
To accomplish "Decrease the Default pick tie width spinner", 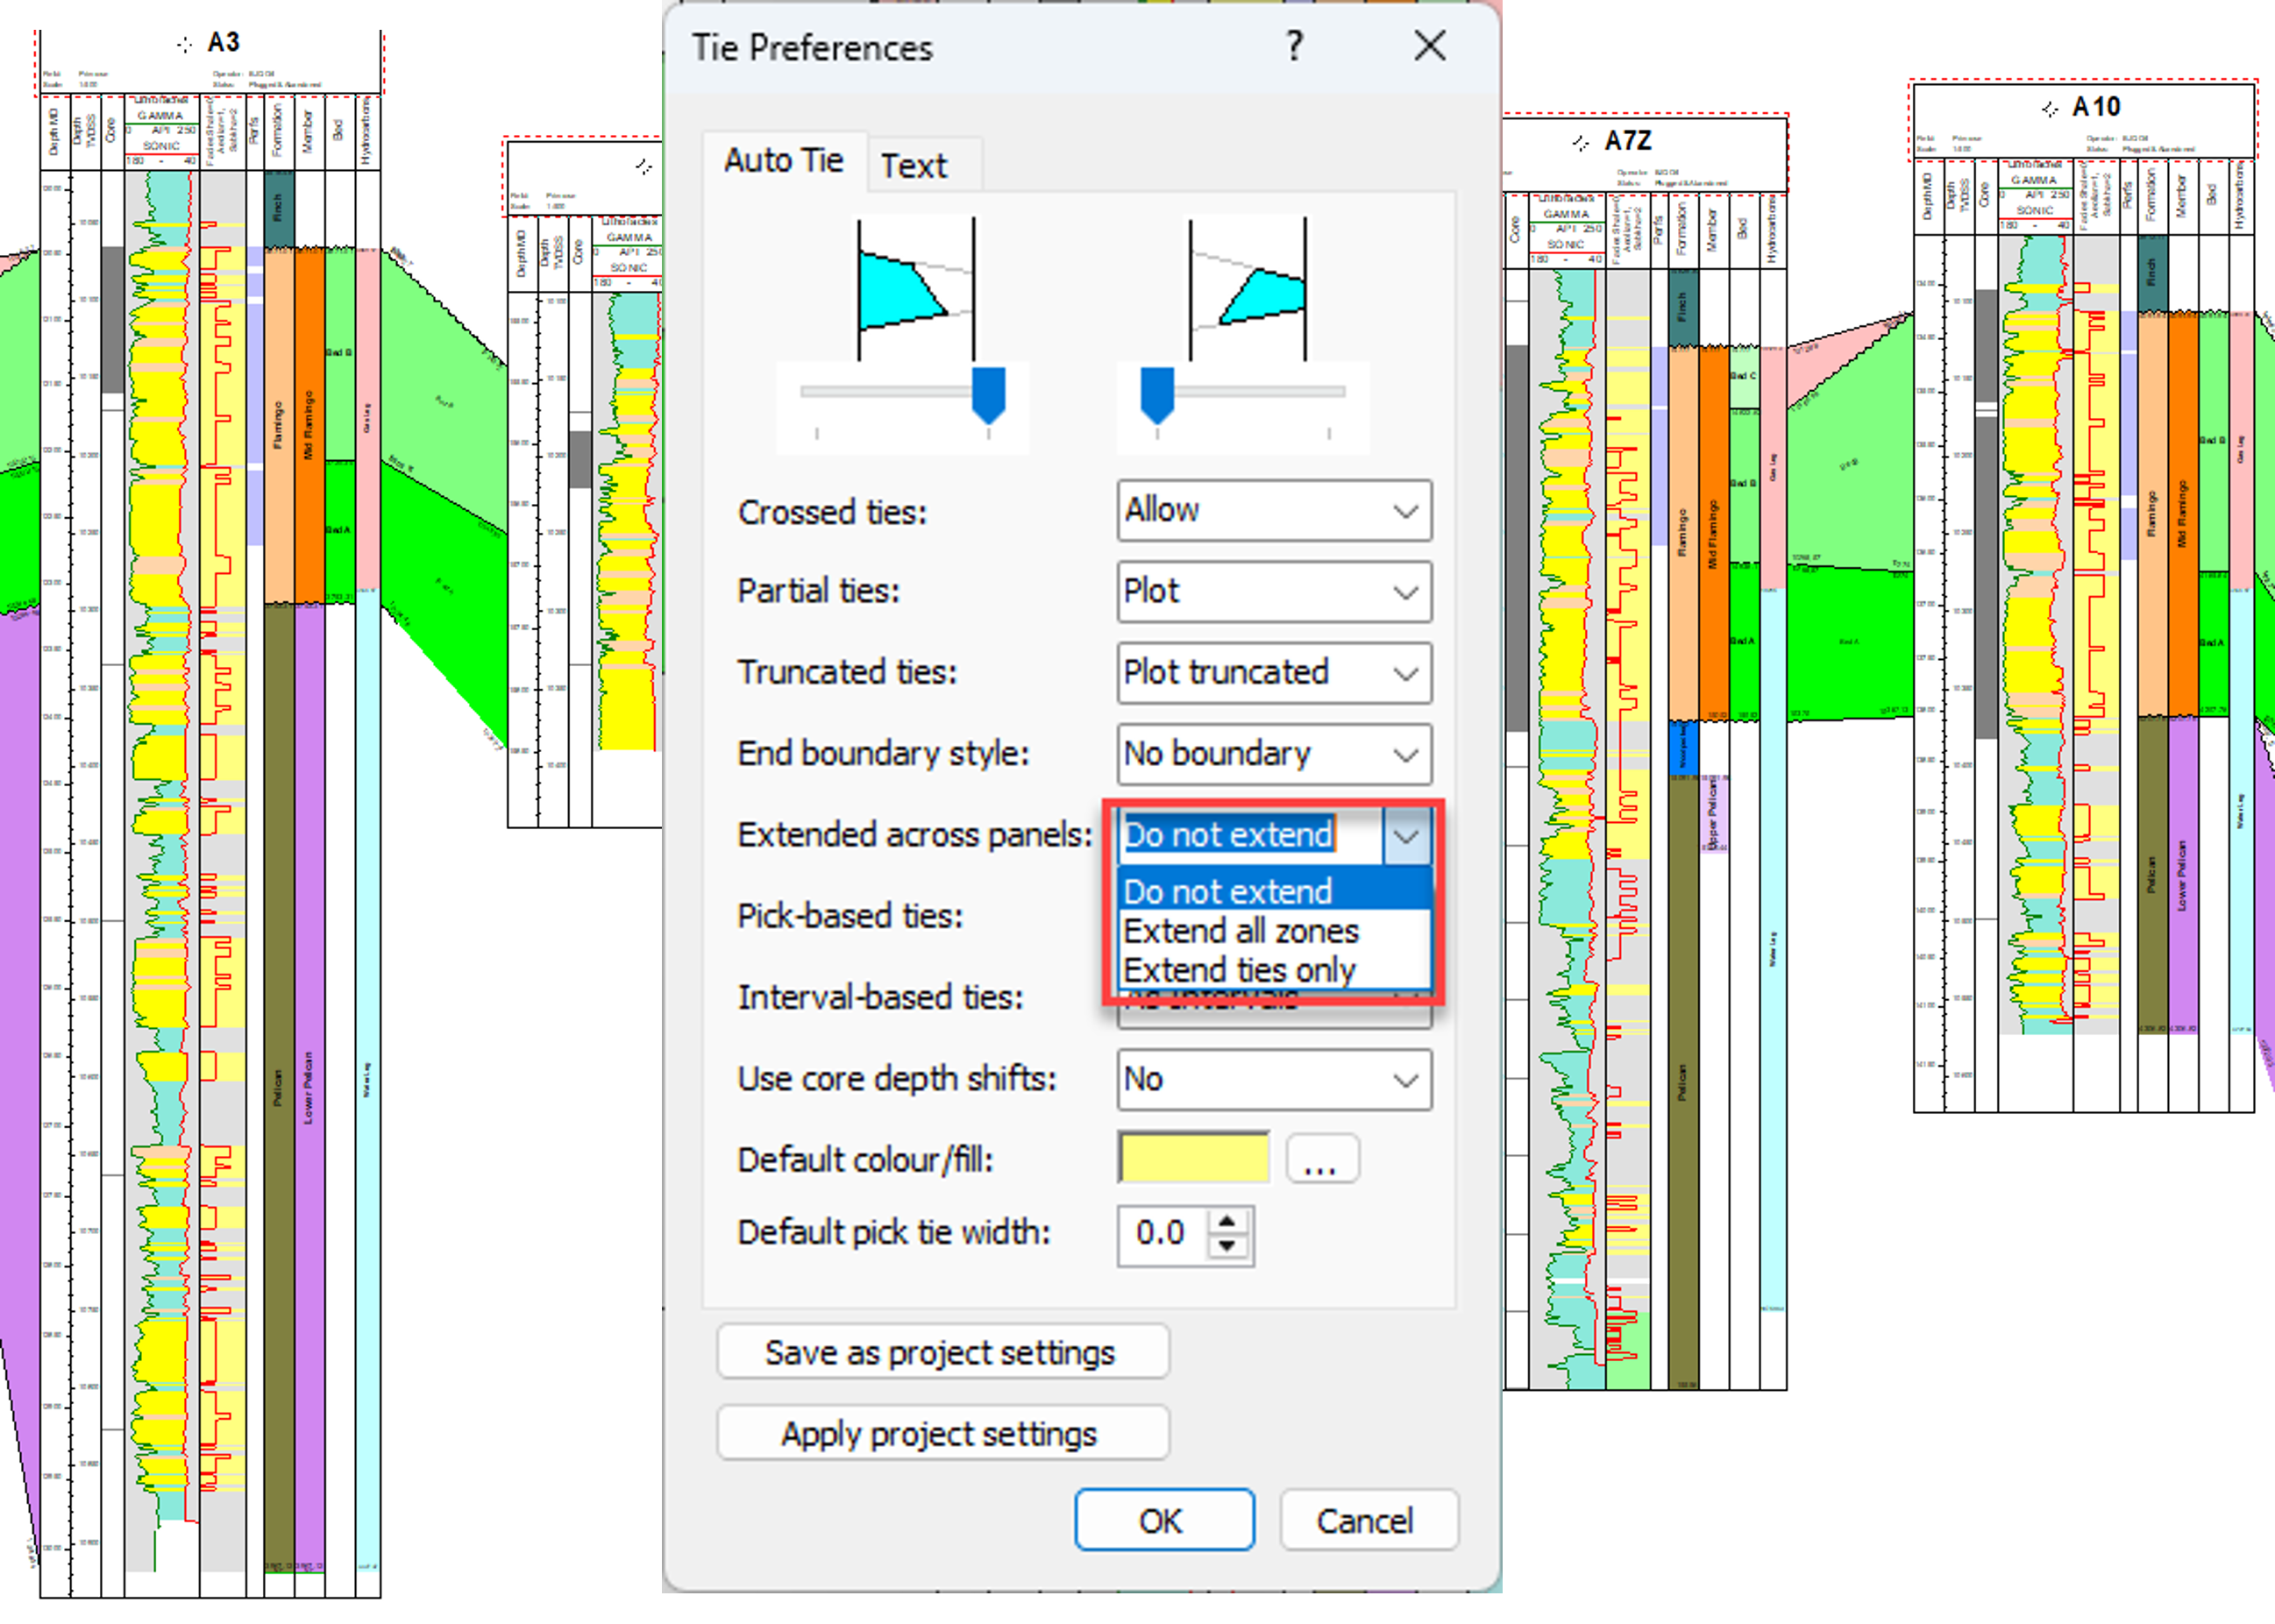I will coord(1227,1247).
